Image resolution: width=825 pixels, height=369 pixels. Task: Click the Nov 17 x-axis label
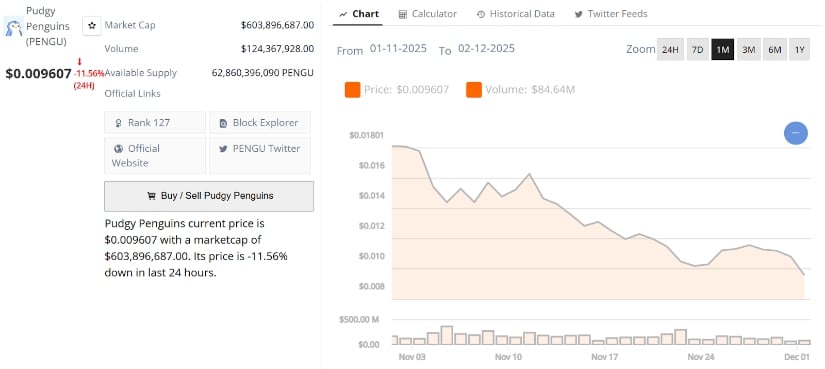click(605, 357)
